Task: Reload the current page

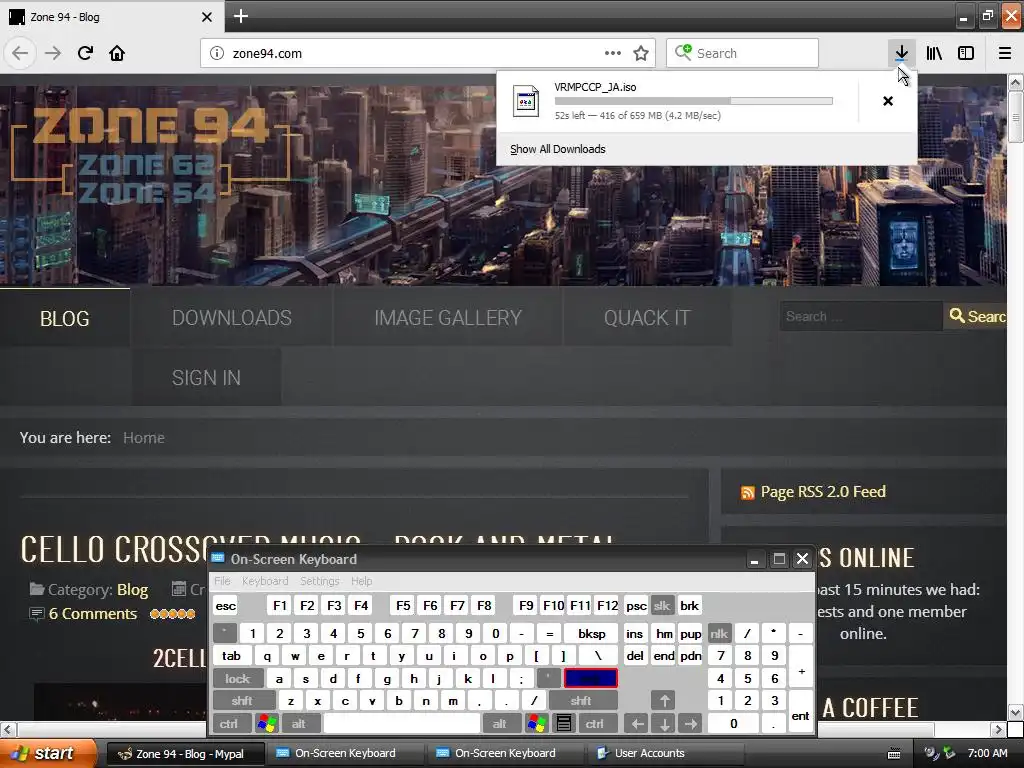Action: (x=85, y=53)
